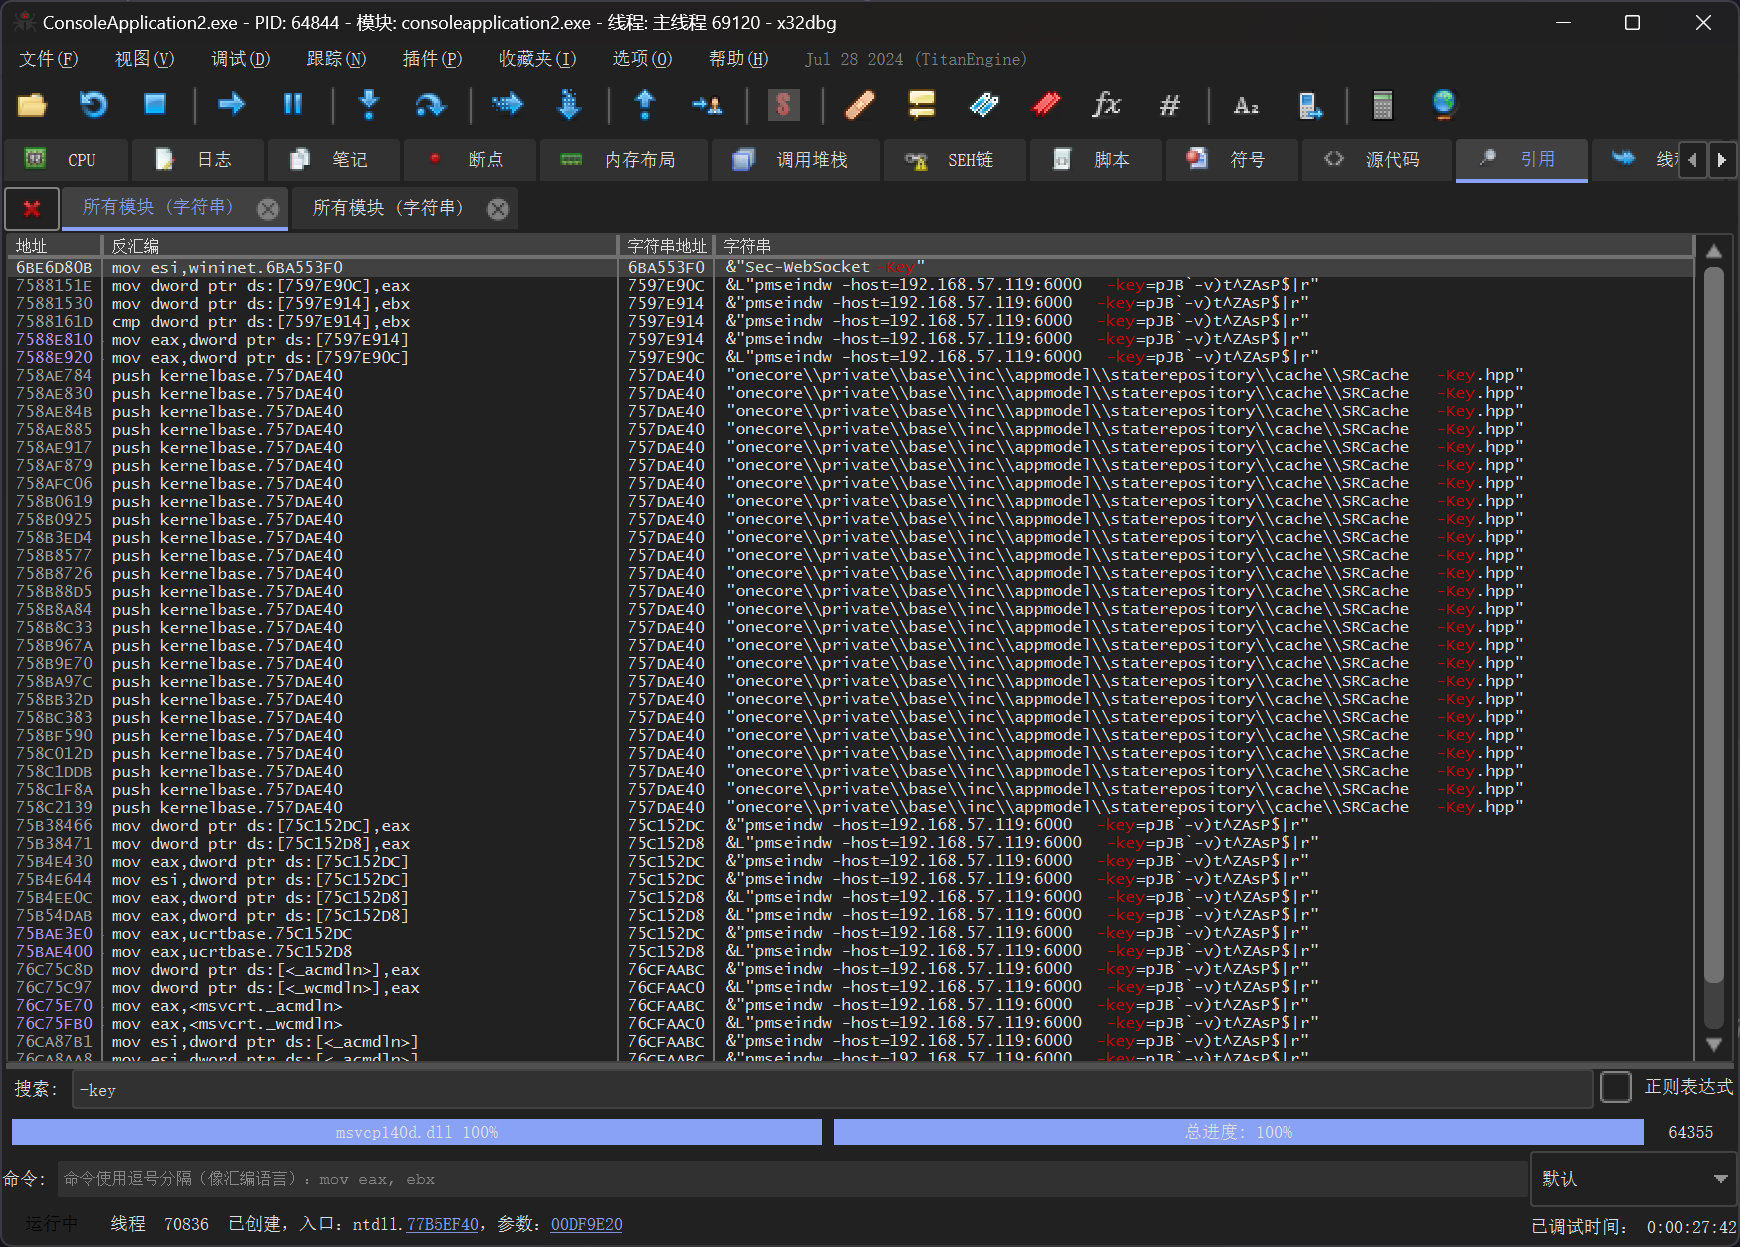
Task: Open the comments toolbar icon
Action: coord(921,104)
